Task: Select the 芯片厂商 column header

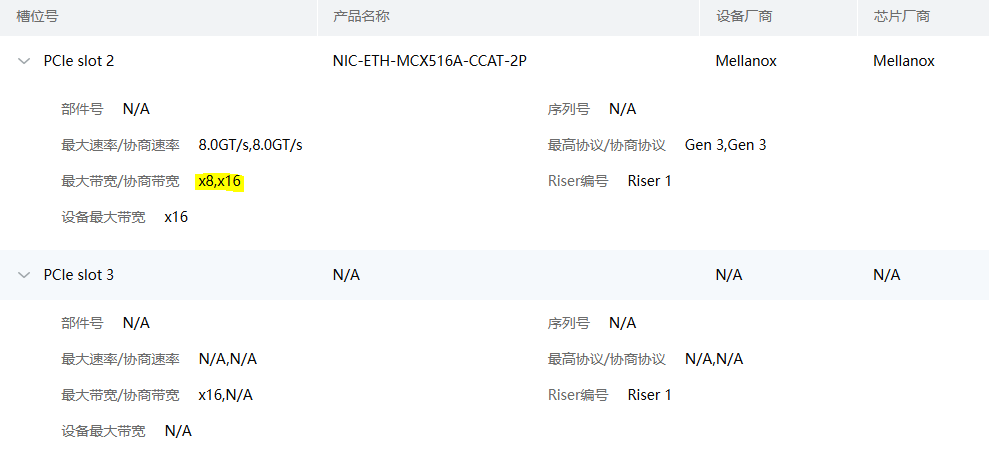Action: (901, 17)
